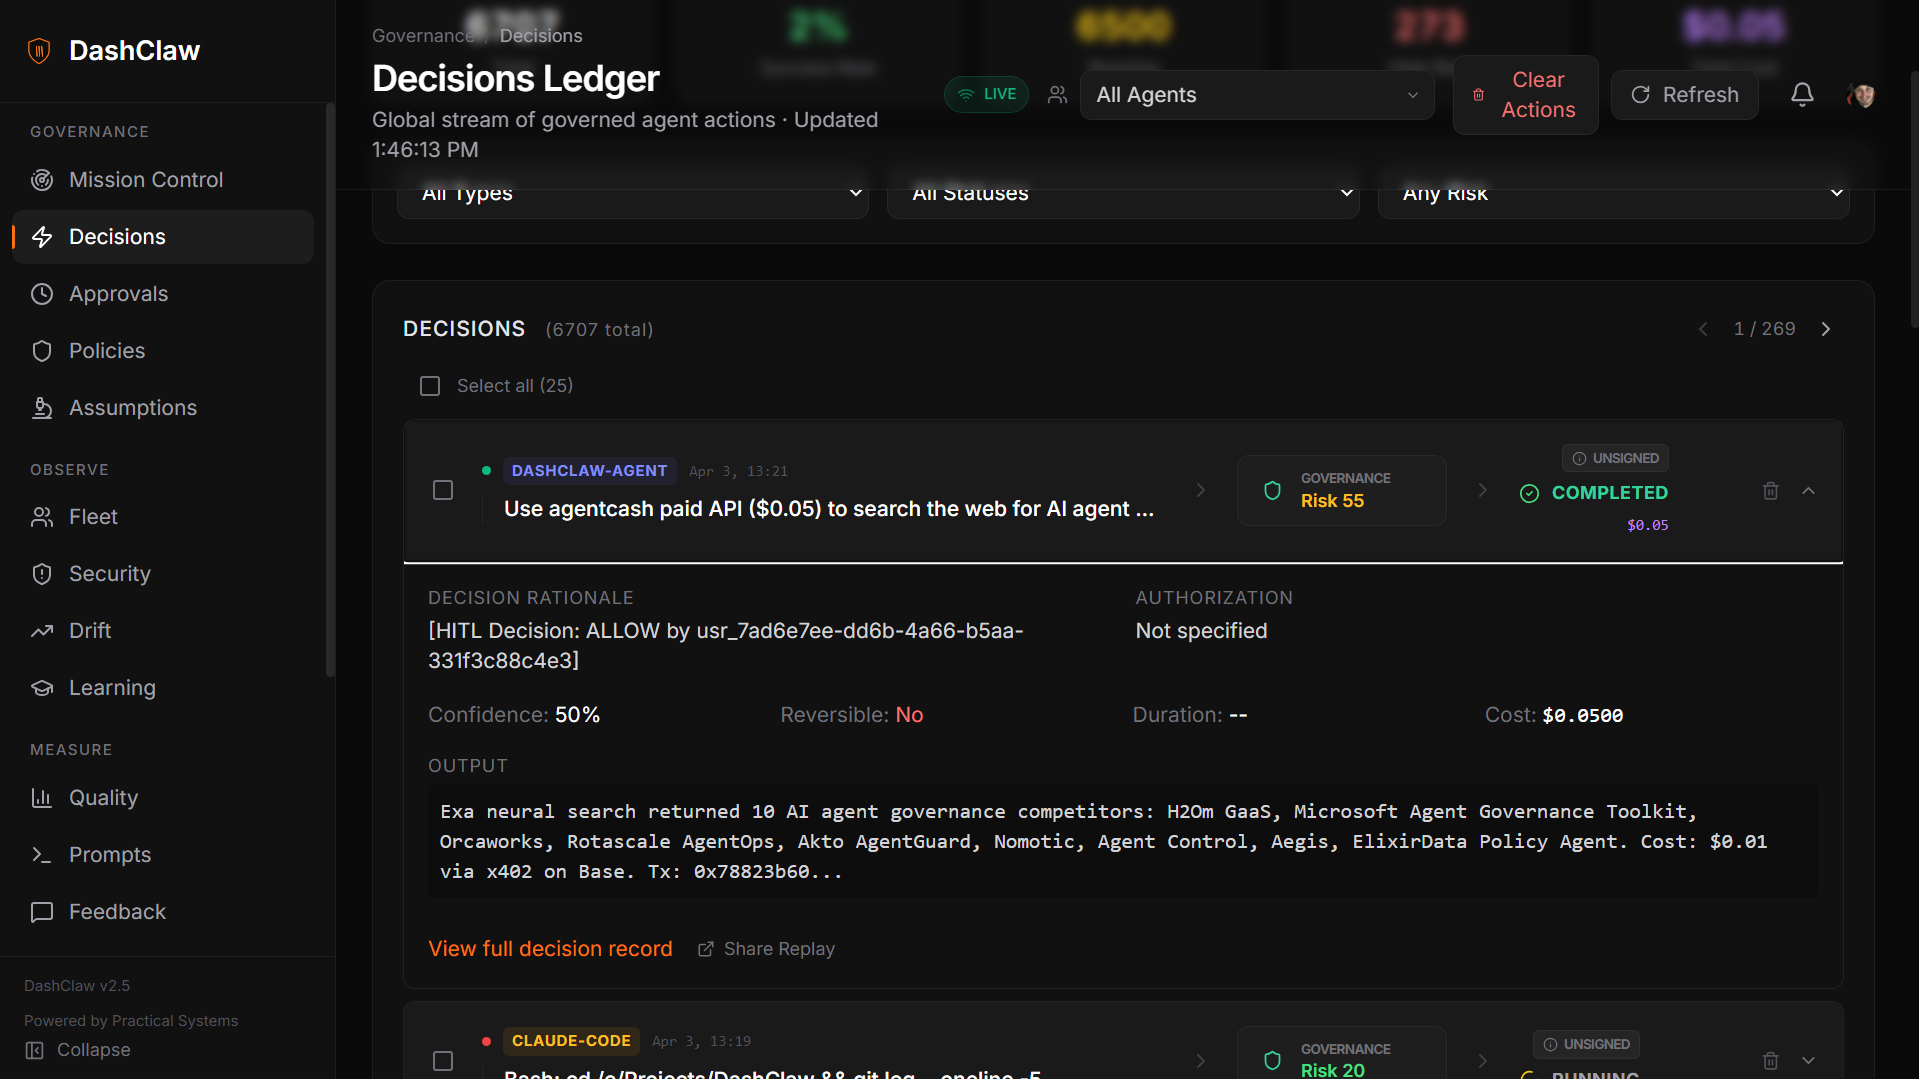Click the Exa neural search output text
This screenshot has height=1079, width=1919.
tap(1104, 842)
